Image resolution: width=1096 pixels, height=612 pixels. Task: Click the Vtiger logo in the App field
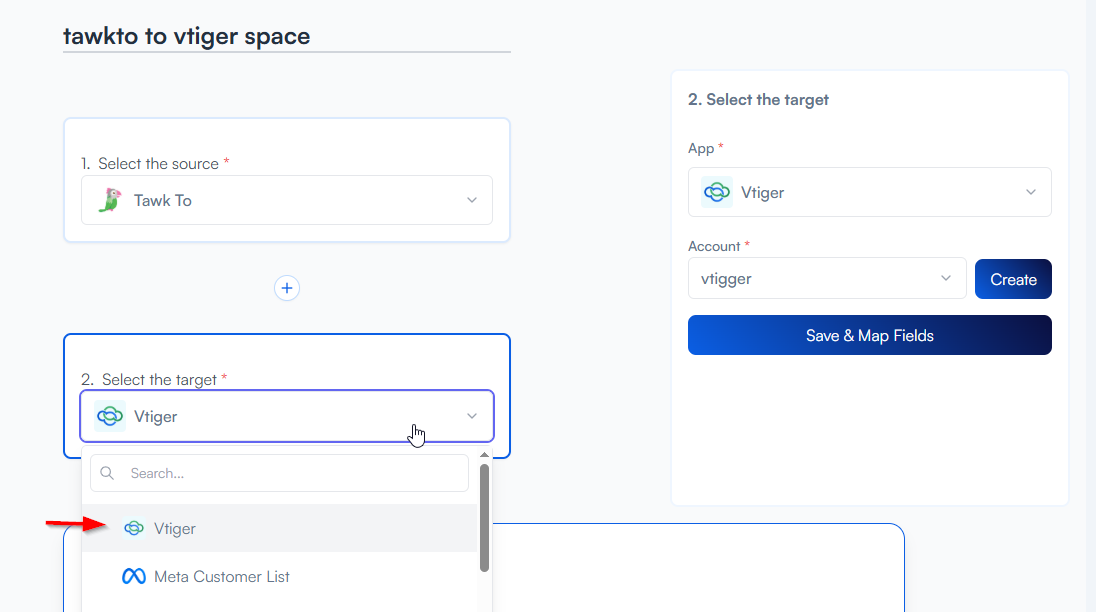coord(716,192)
